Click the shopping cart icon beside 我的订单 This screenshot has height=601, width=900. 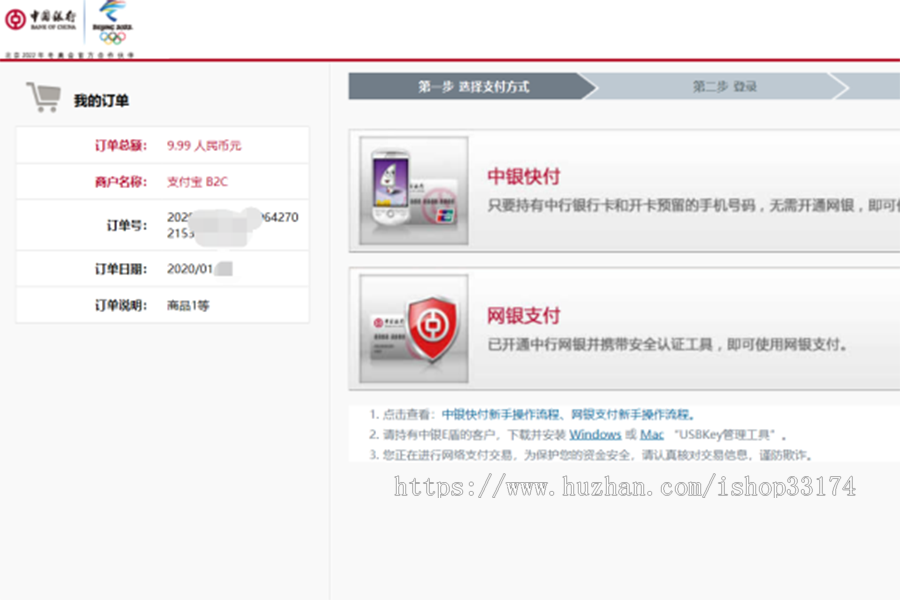click(43, 98)
